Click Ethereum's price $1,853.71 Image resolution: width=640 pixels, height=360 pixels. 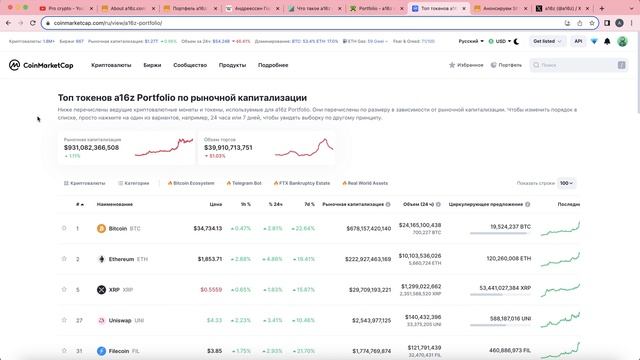coord(210,259)
